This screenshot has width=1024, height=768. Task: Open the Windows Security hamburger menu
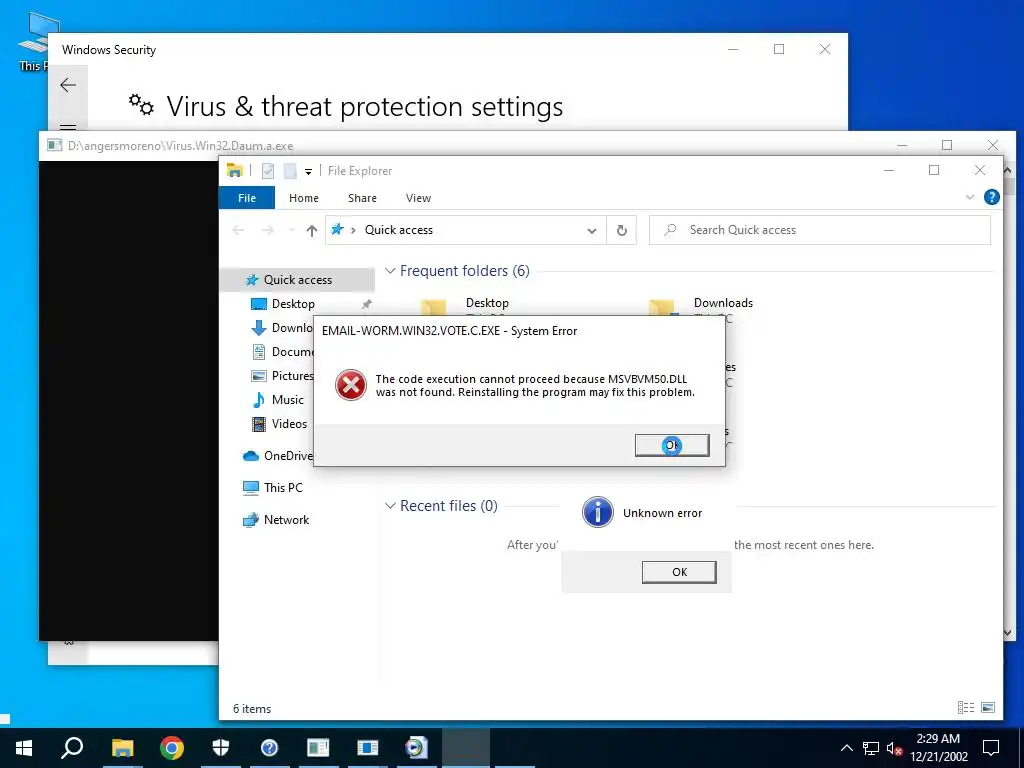point(68,127)
